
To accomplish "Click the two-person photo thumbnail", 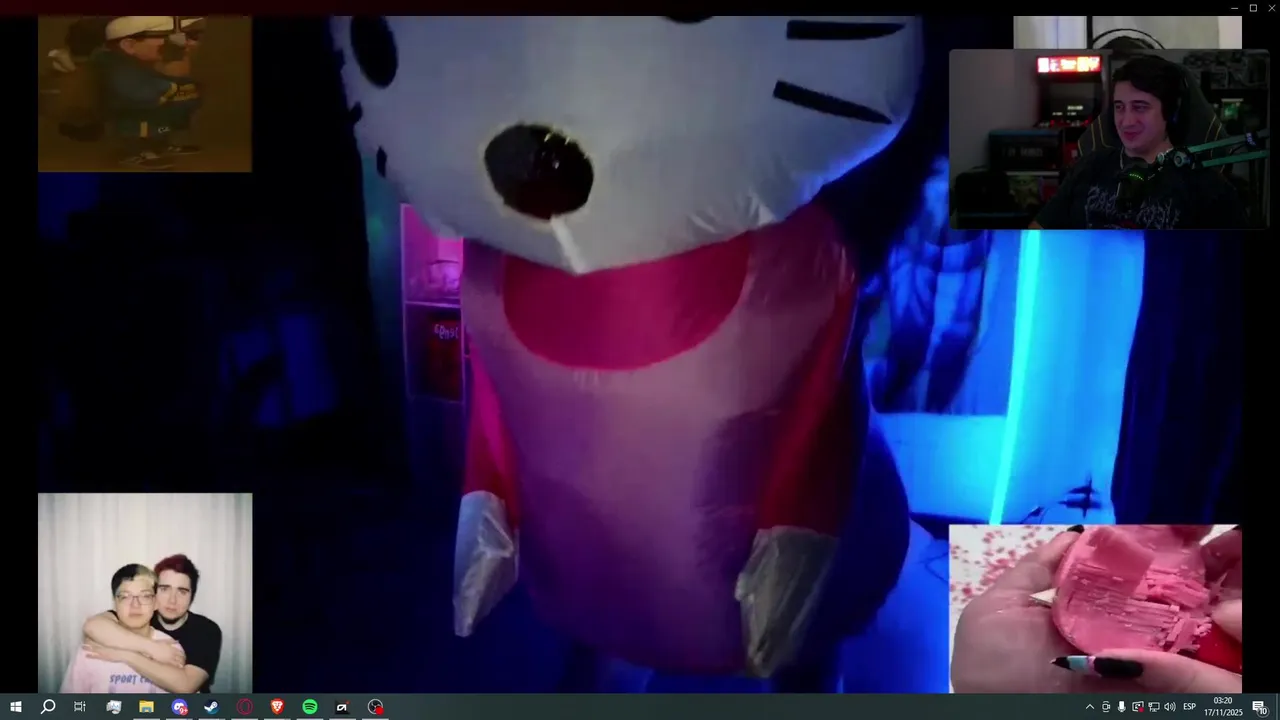I will tap(145, 593).
